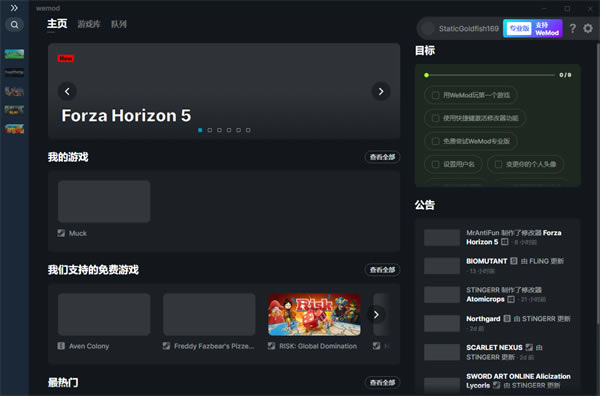Switch to the 队列 tab

coord(119,24)
